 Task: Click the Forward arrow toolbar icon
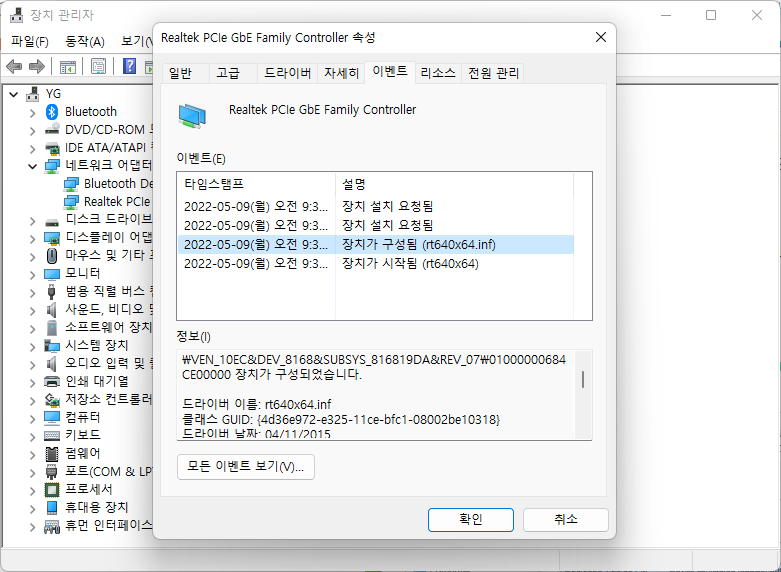(x=37, y=66)
